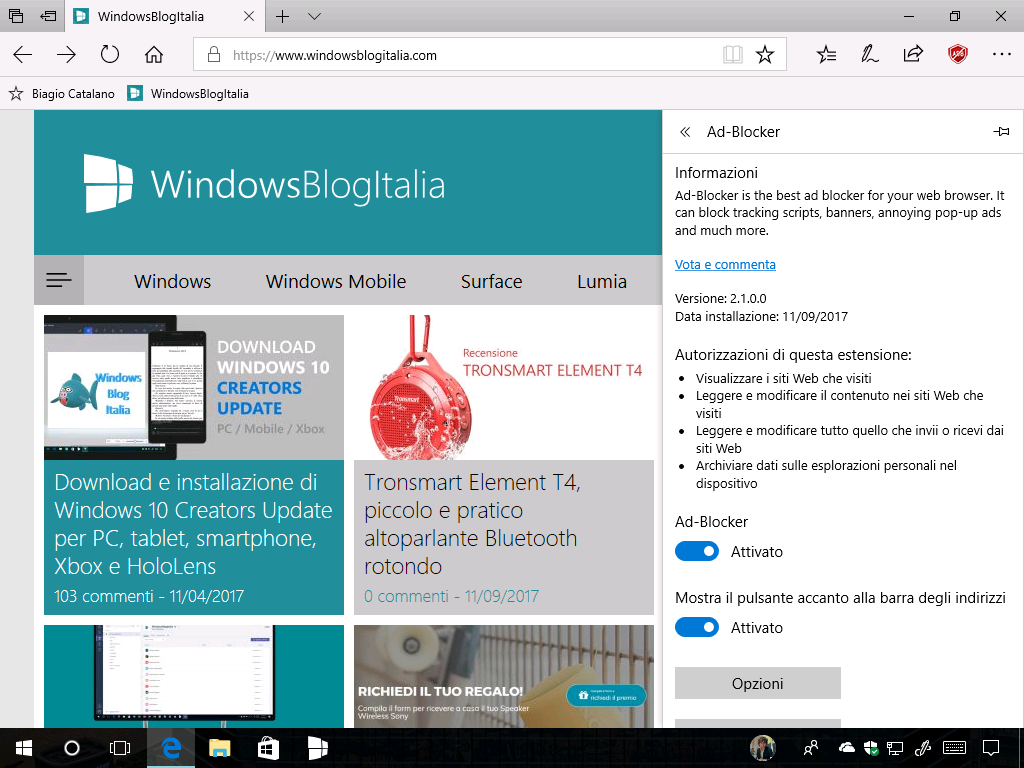Open Cortana circle on taskbar
The height and width of the screenshot is (768, 1024).
72,748
